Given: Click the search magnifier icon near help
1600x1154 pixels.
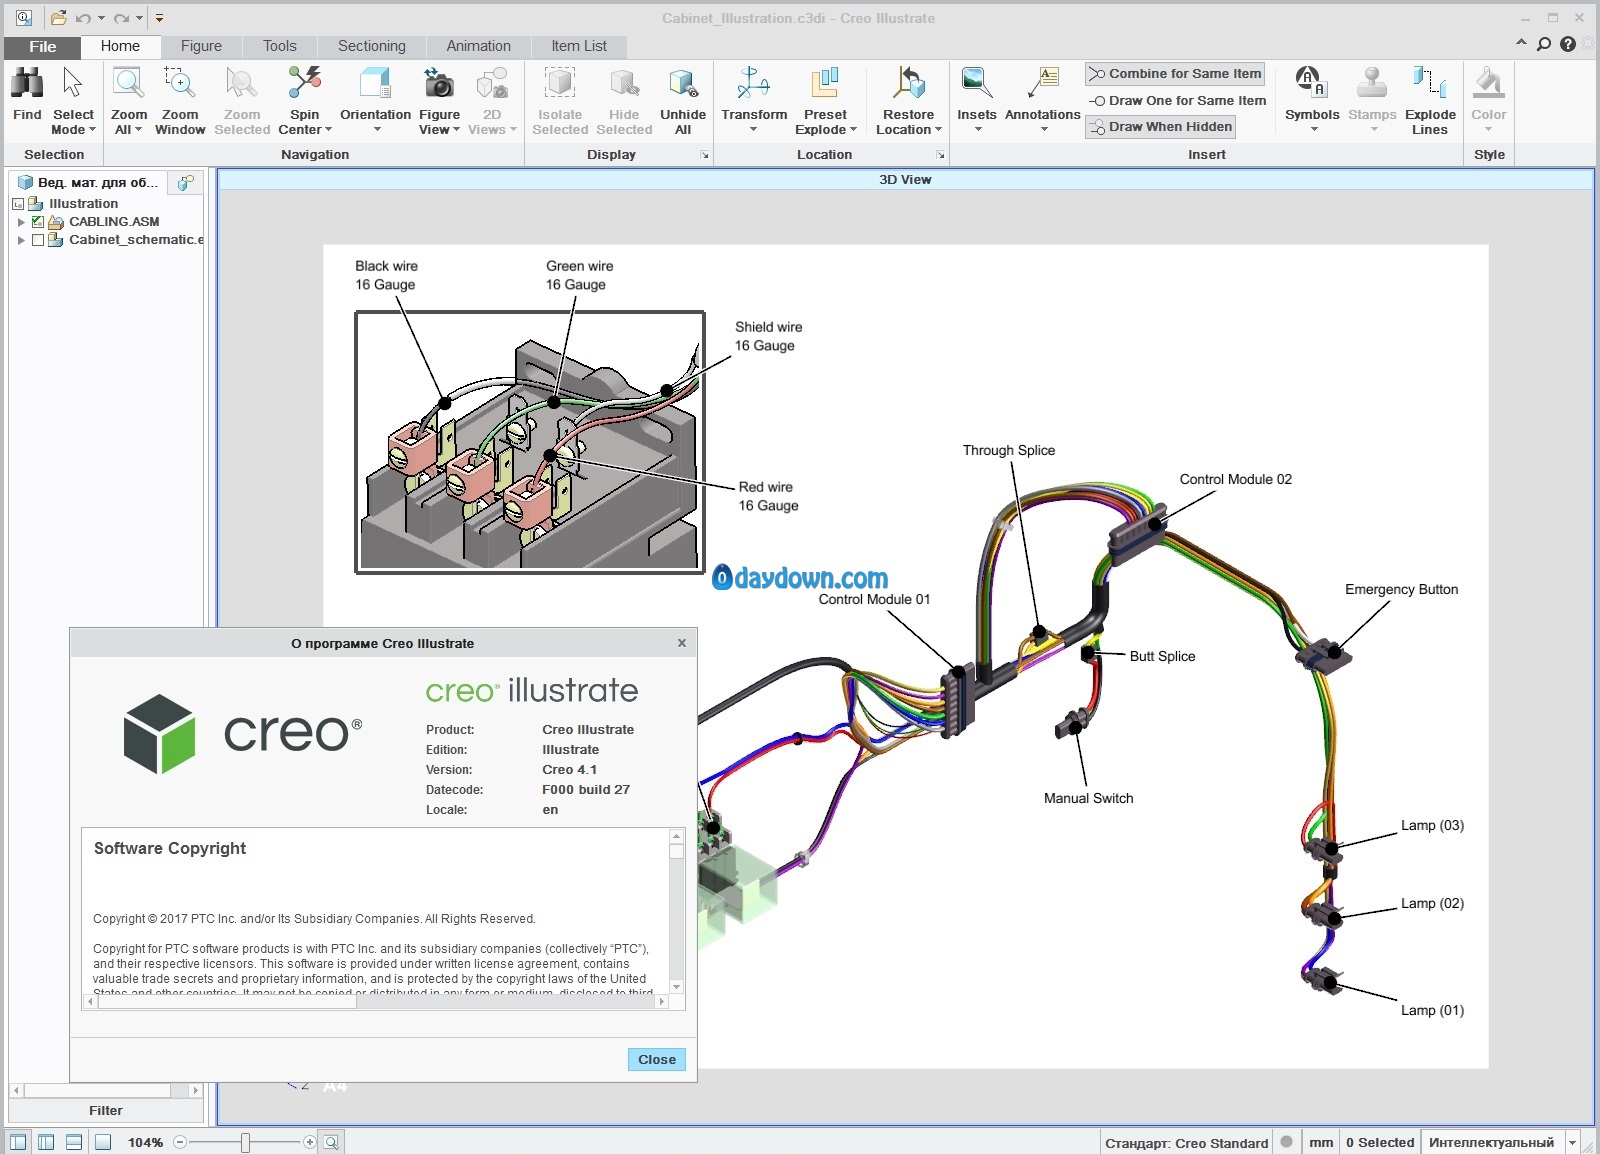Looking at the screenshot, I should coord(1545,44).
